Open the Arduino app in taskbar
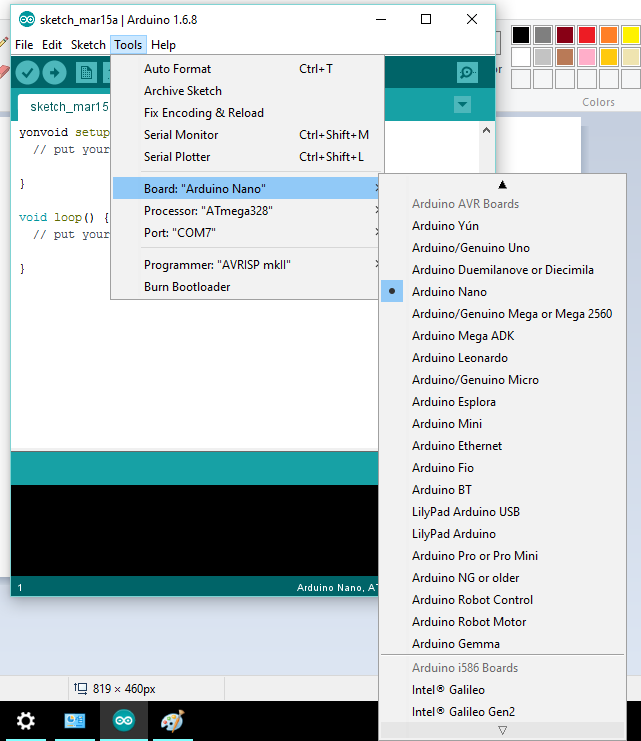This screenshot has width=641, height=741. tap(124, 721)
